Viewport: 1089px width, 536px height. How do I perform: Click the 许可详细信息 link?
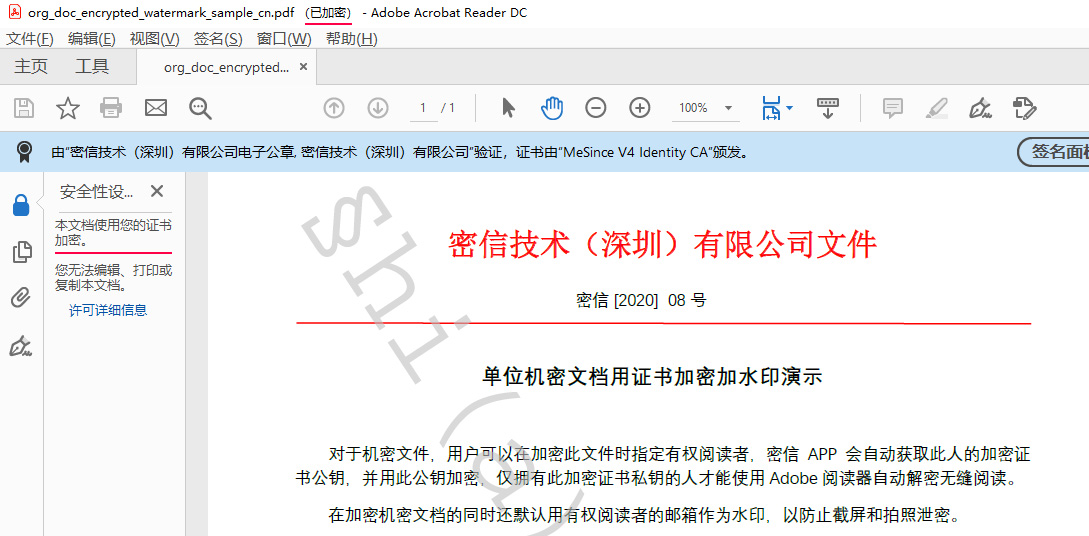click(108, 310)
